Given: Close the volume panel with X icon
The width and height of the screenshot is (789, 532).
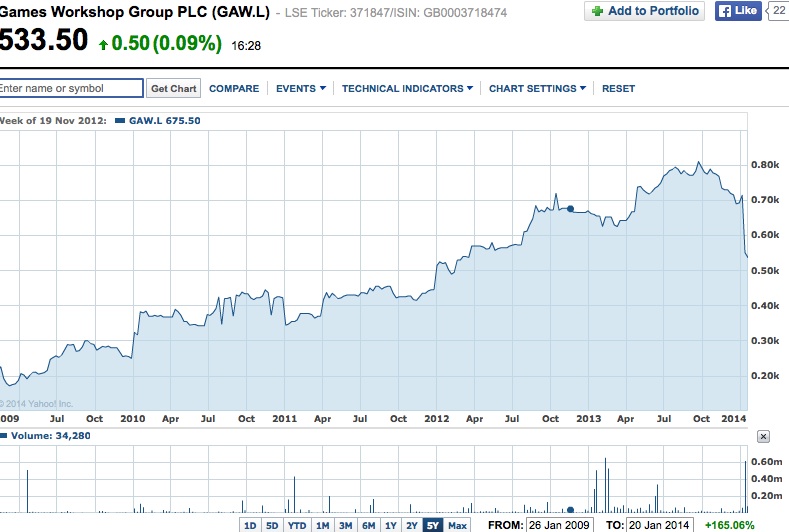Looking at the screenshot, I should tap(763, 437).
